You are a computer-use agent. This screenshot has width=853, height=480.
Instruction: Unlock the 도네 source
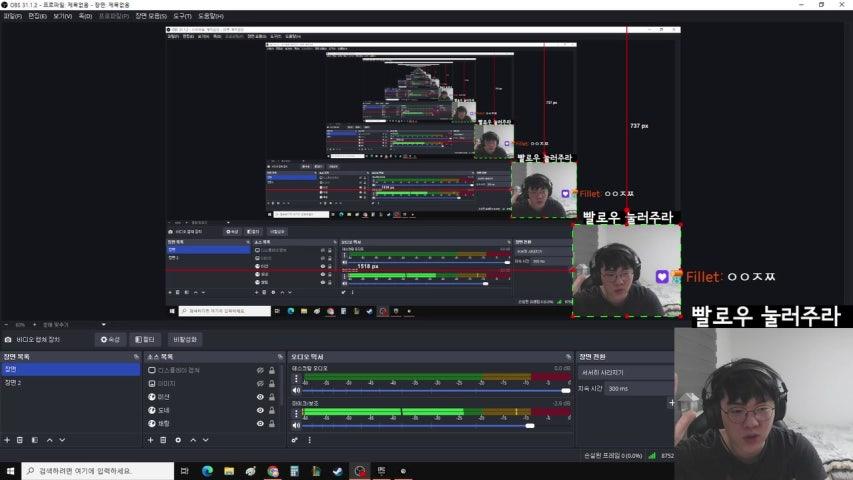click(x=272, y=410)
